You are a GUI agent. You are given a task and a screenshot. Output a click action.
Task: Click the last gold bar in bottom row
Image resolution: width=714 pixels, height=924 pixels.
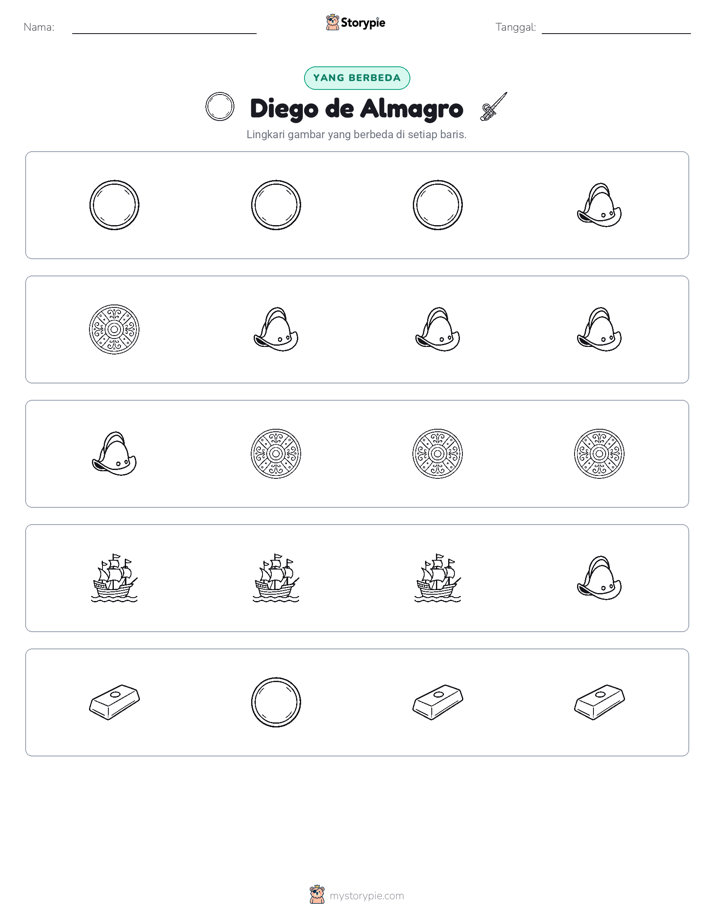pos(599,702)
